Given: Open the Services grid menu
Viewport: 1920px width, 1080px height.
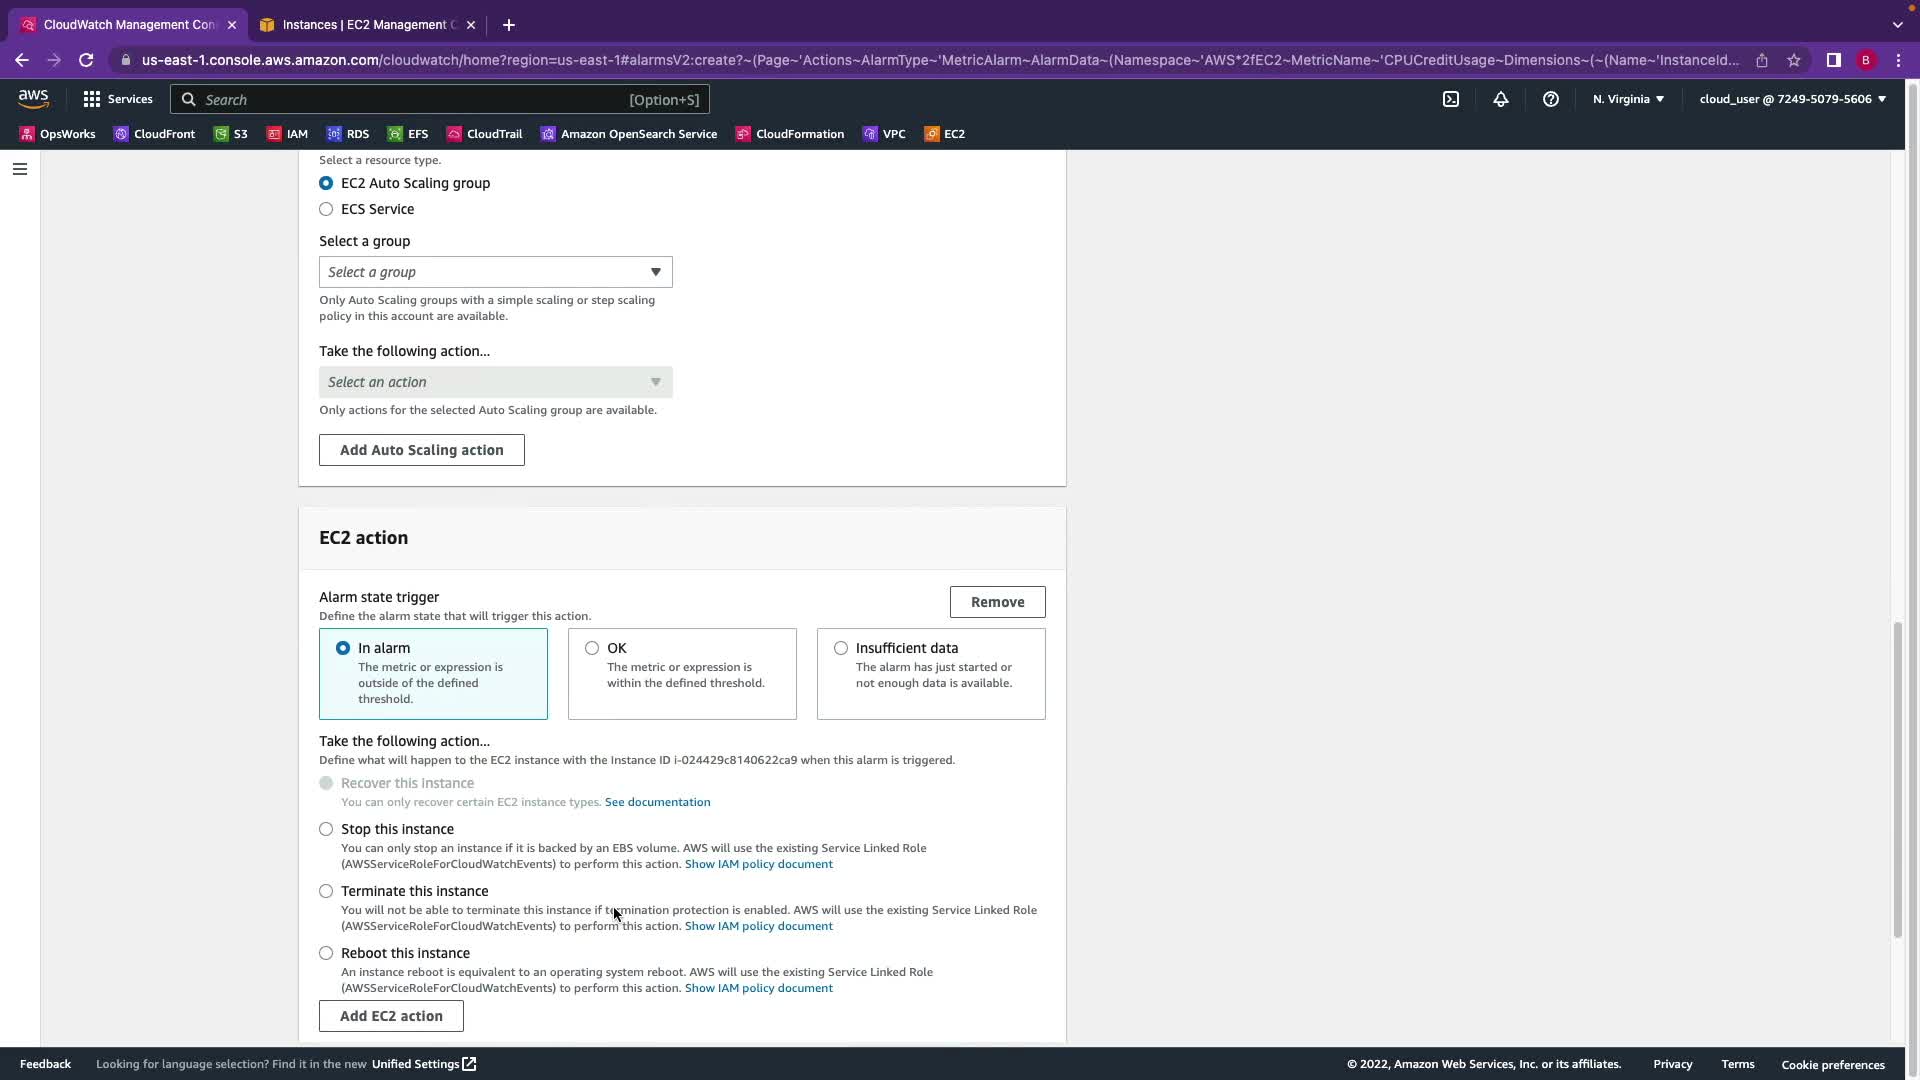Looking at the screenshot, I should (x=117, y=99).
